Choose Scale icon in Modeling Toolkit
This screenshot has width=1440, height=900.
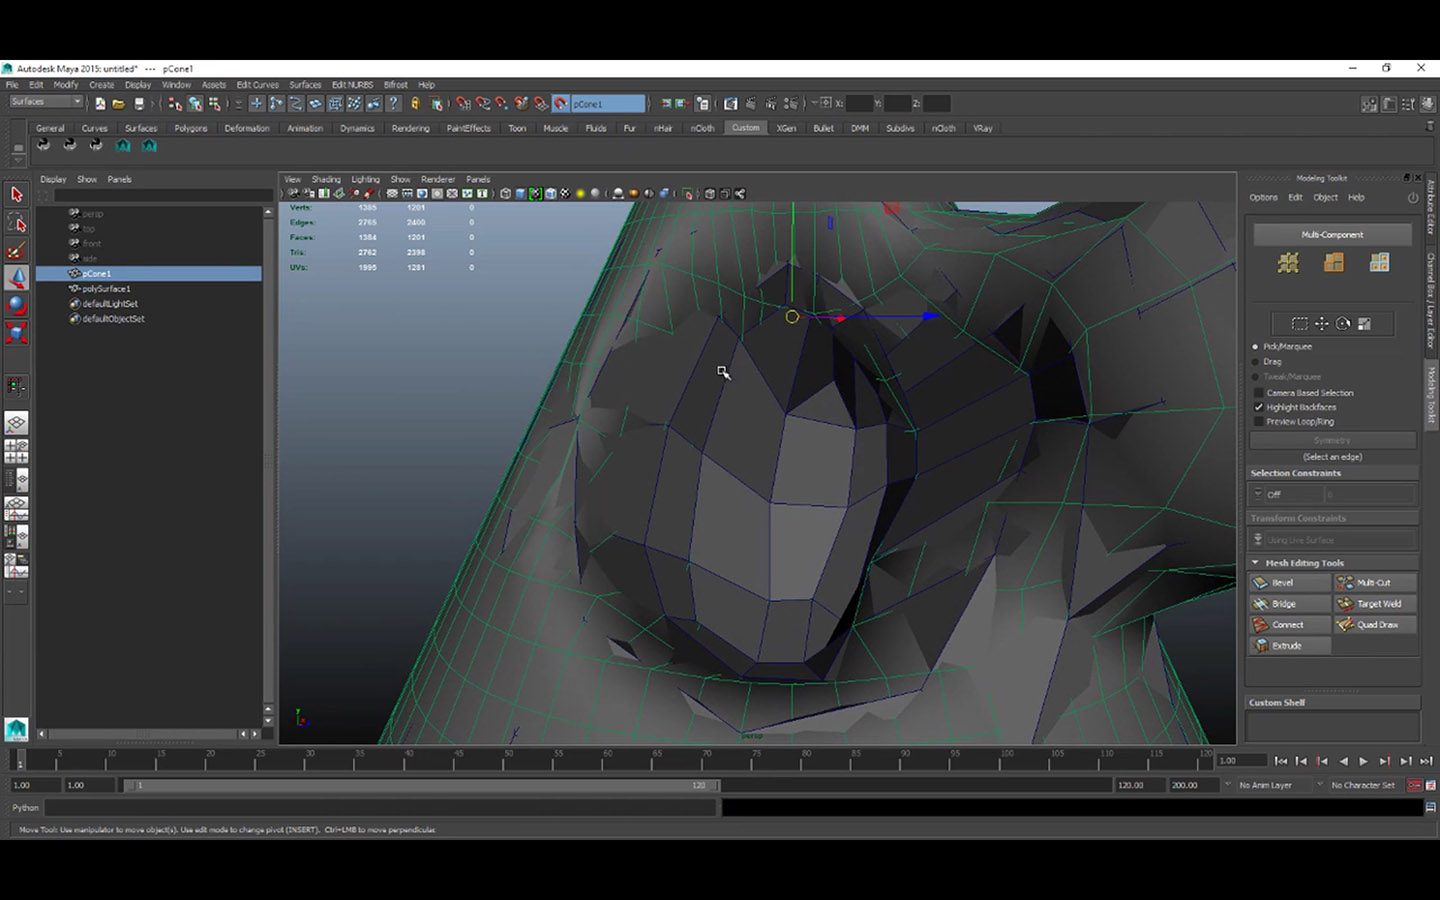pos(1364,323)
